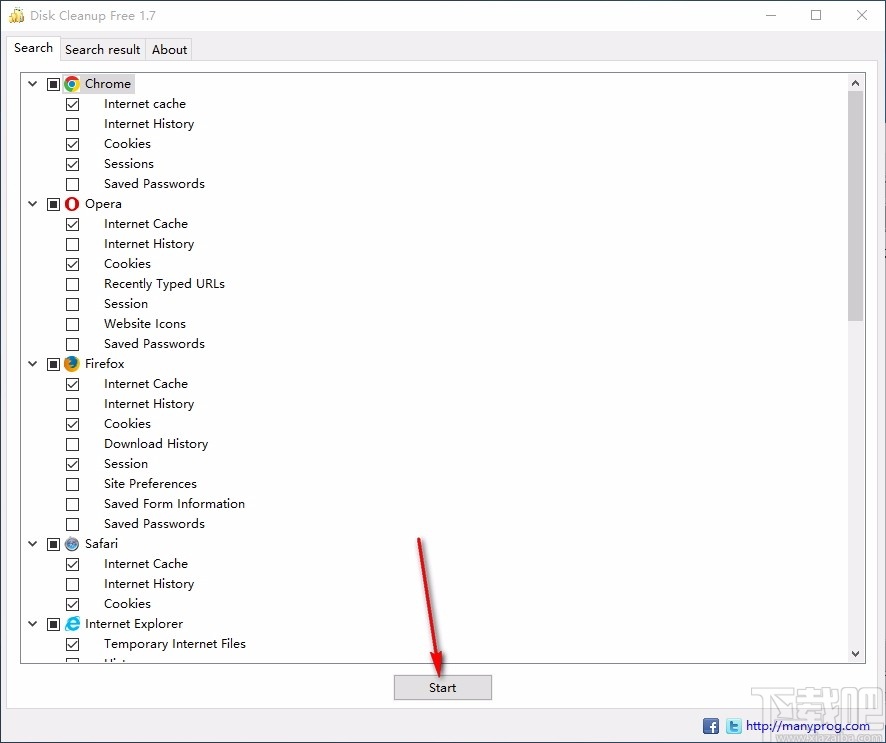Click the vertical scrollbar down arrow
The height and width of the screenshot is (743, 886).
click(856, 653)
